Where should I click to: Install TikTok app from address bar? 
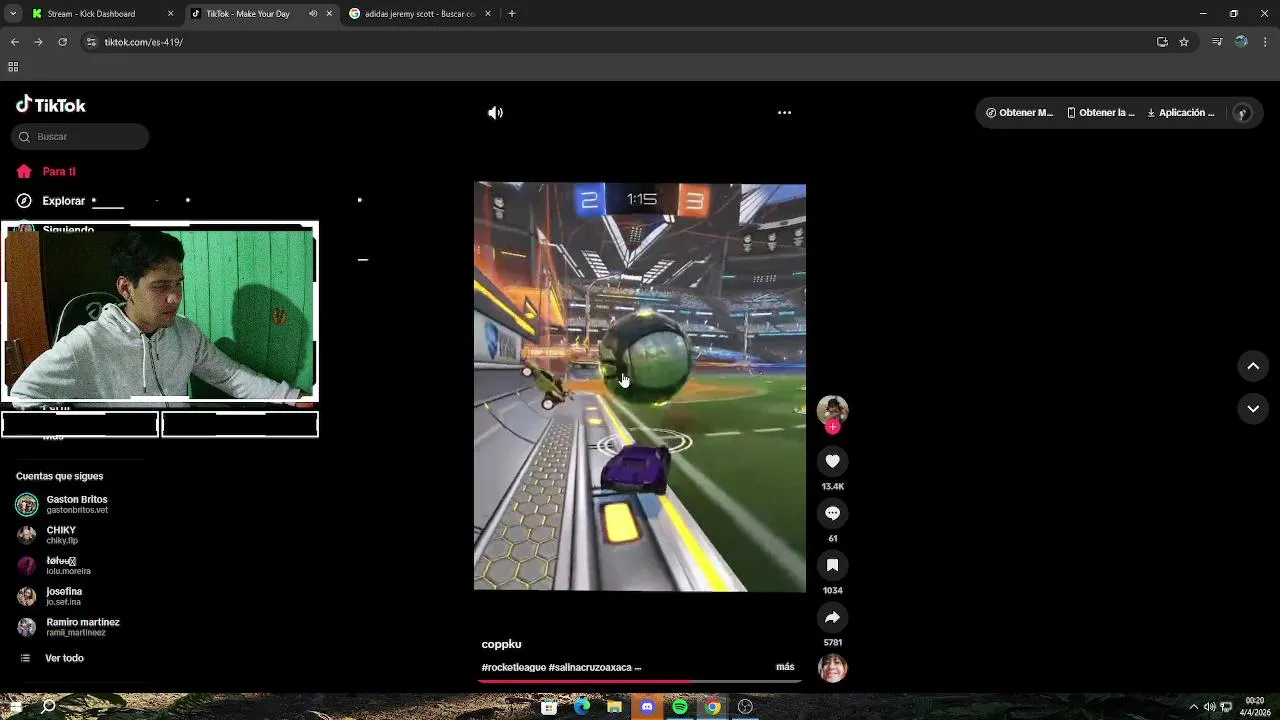[x=1162, y=42]
